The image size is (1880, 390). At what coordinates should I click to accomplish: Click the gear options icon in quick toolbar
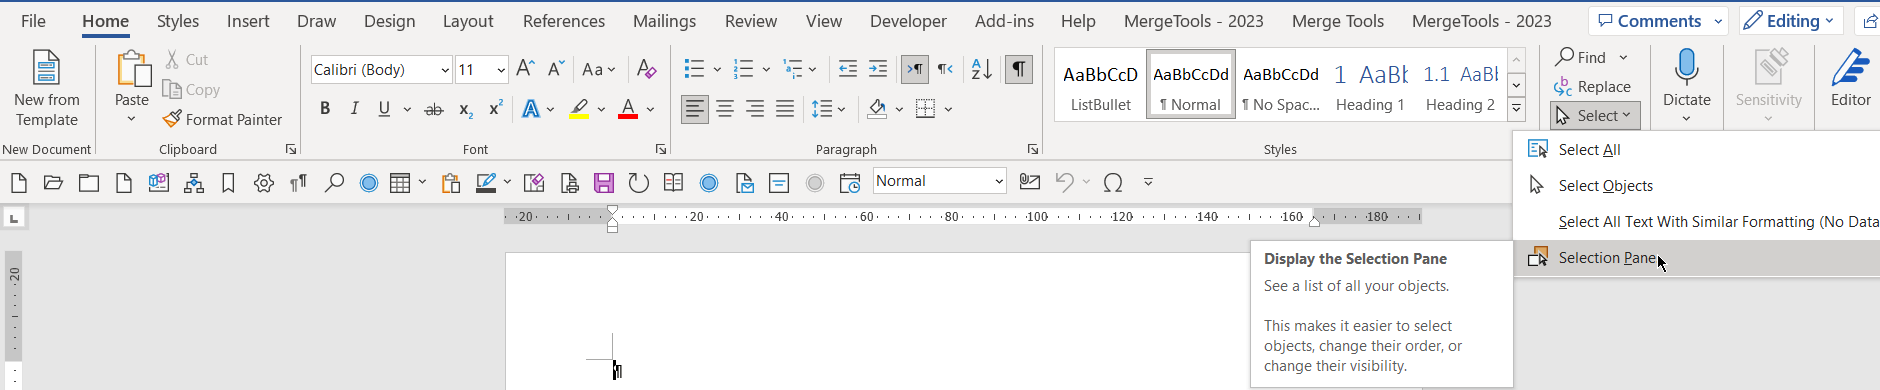tap(264, 182)
